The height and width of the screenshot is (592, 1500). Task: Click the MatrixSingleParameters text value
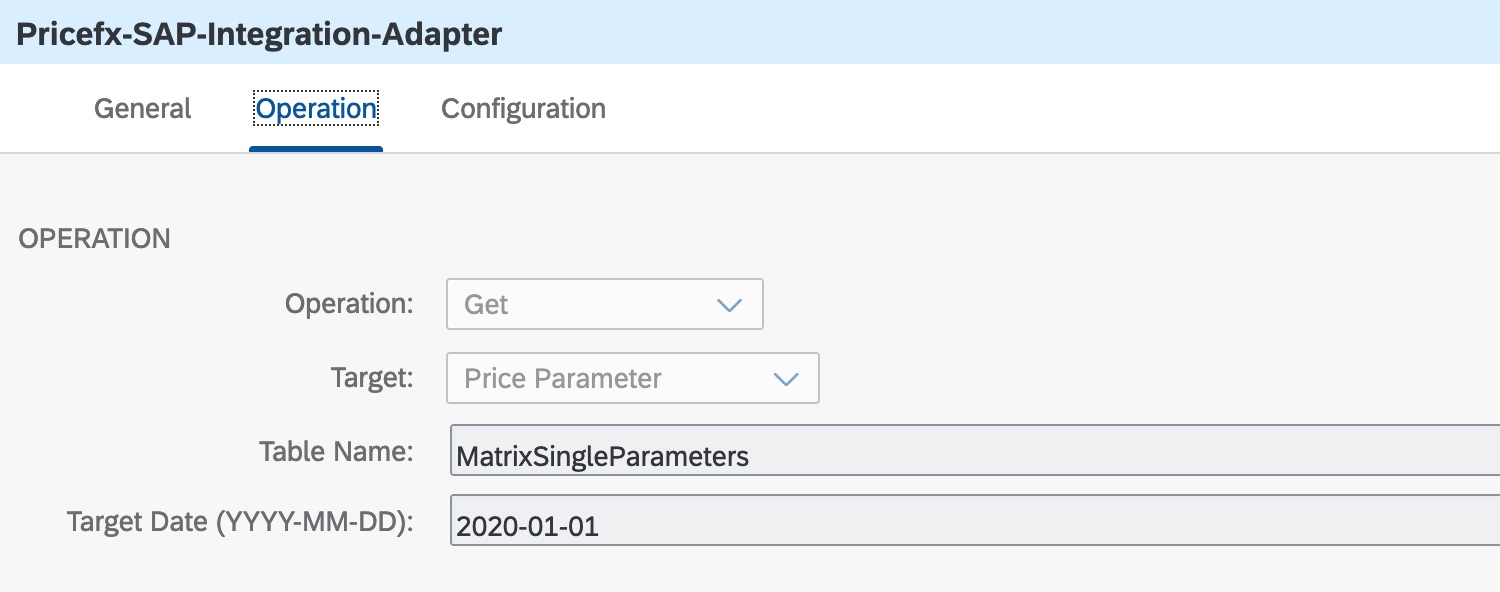pyautogui.click(x=601, y=455)
